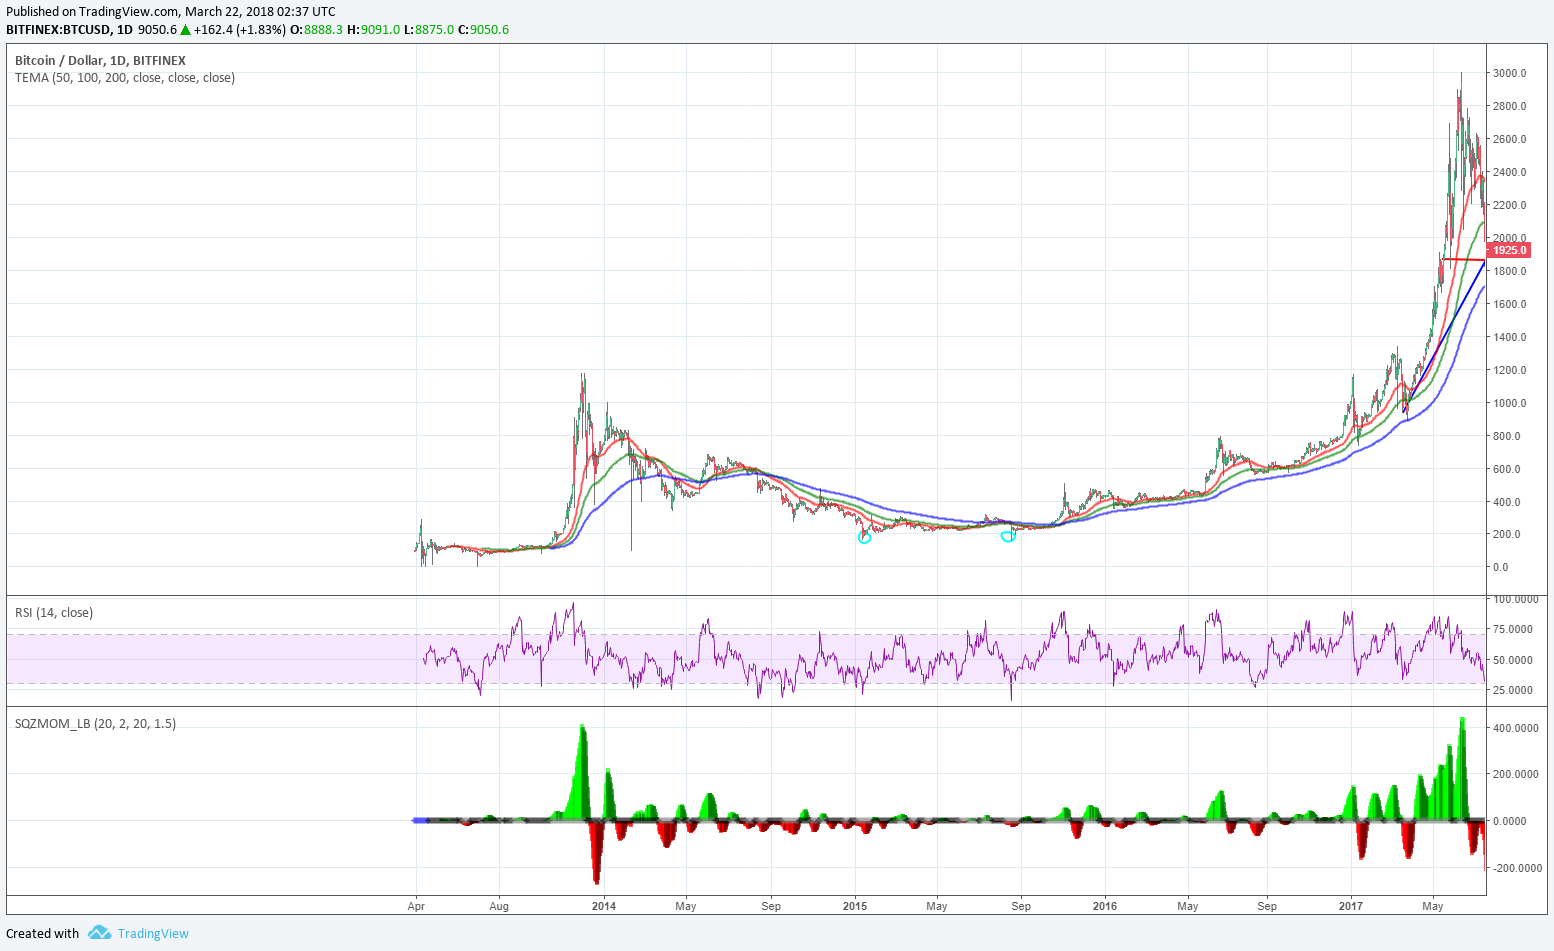Click the 'Aug' date axis label
Image resolution: width=1554 pixels, height=951 pixels.
tap(499, 906)
